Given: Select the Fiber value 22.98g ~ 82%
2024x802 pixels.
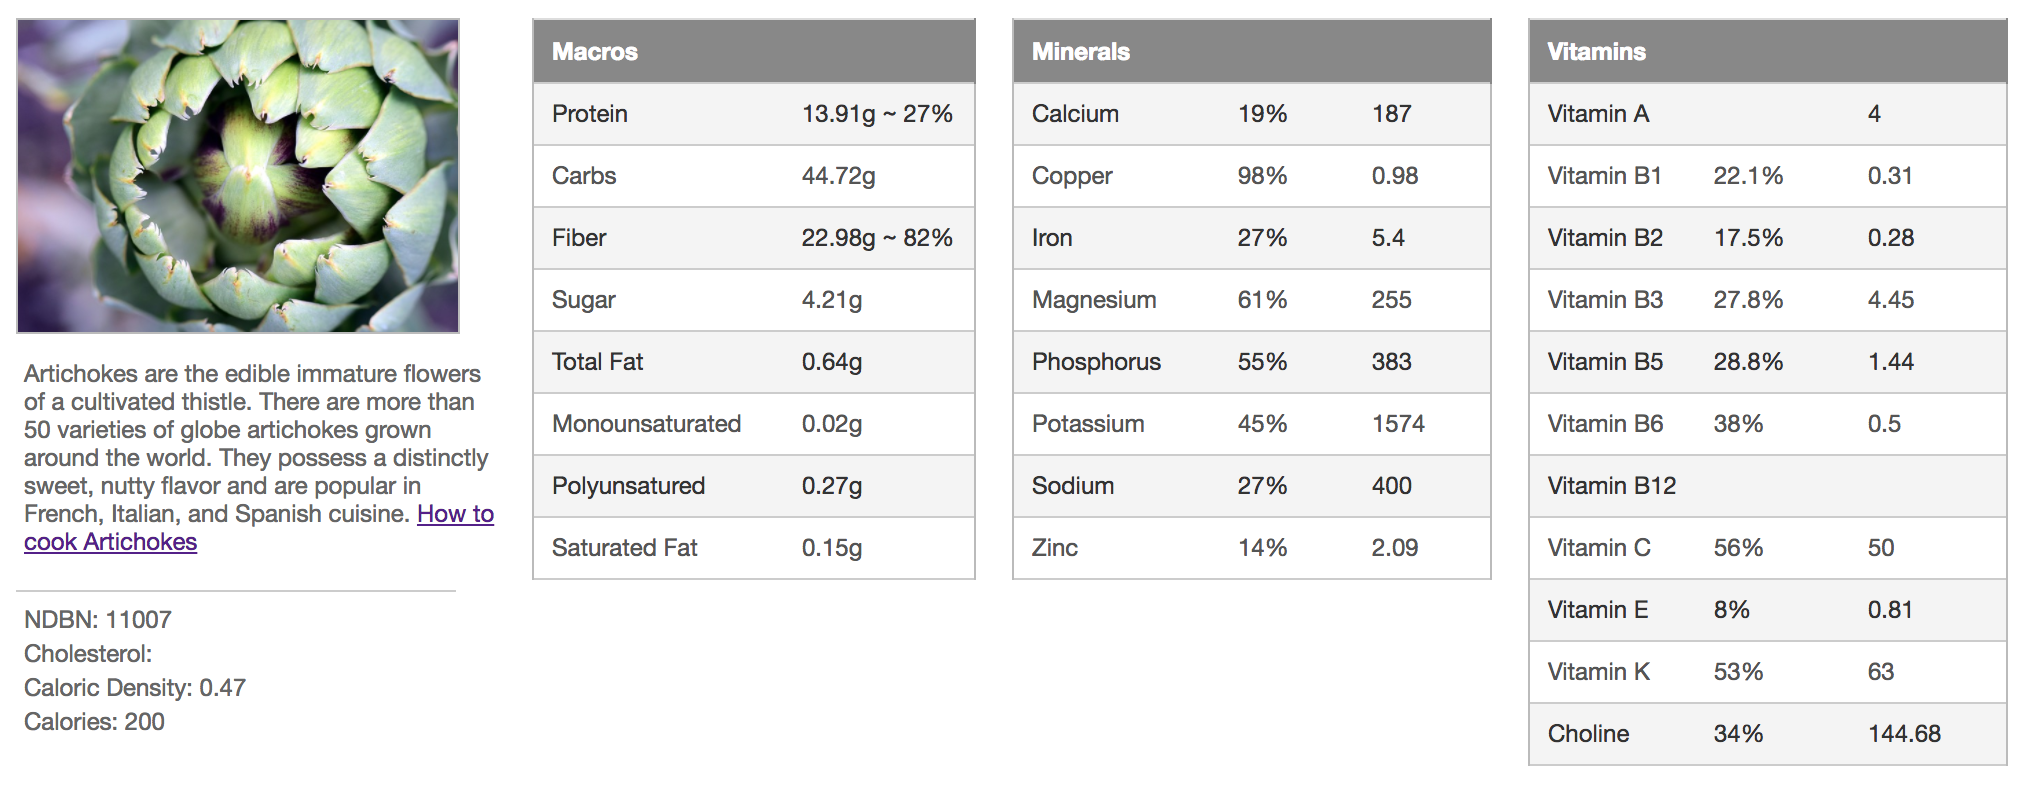Looking at the screenshot, I should (x=876, y=238).
